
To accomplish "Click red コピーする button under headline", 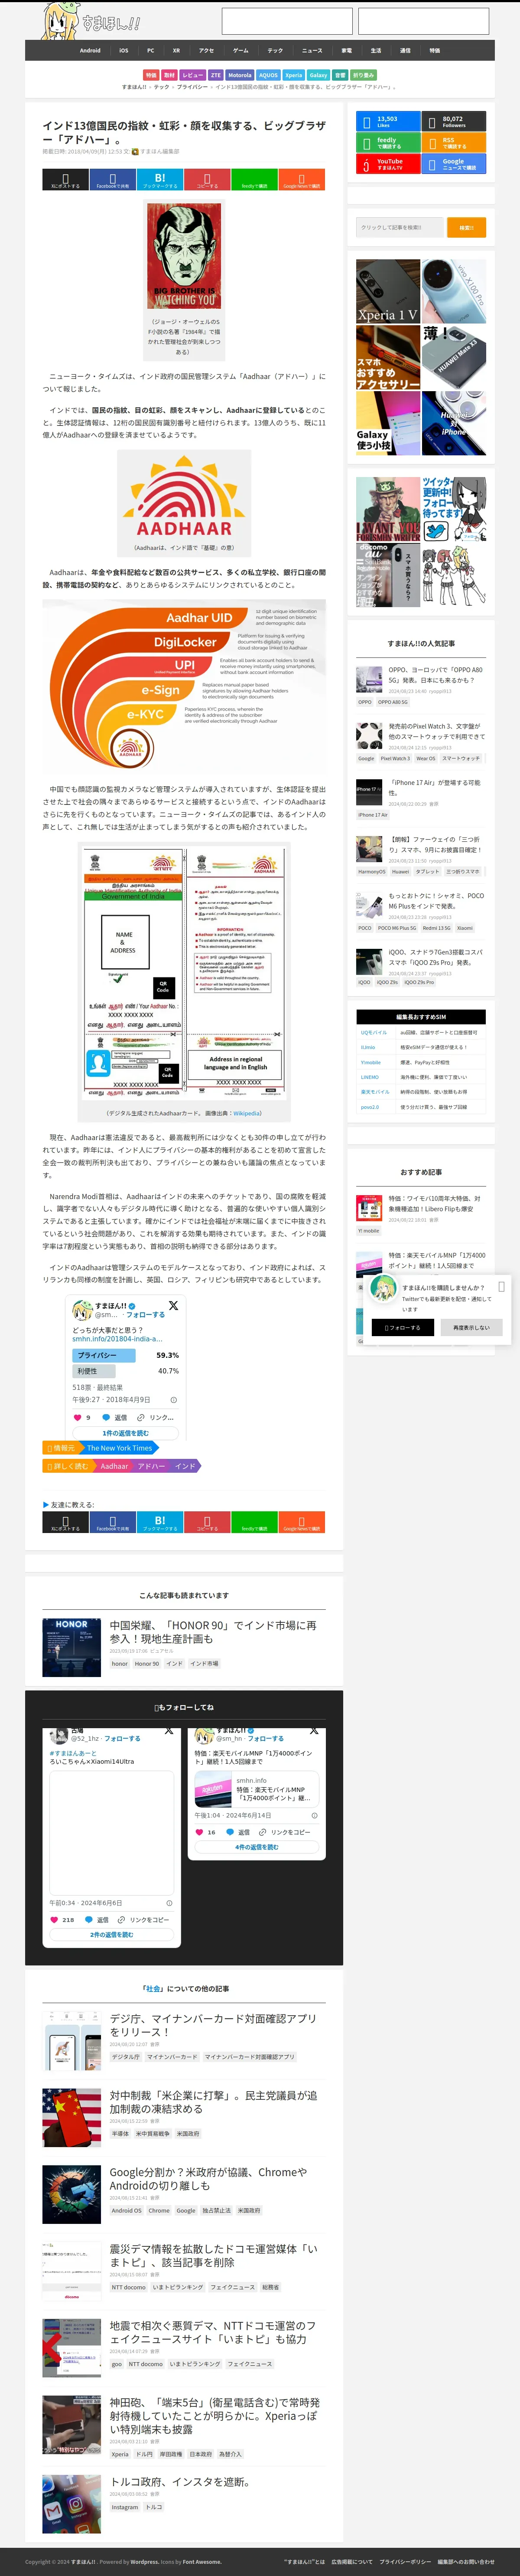I will [x=207, y=180].
